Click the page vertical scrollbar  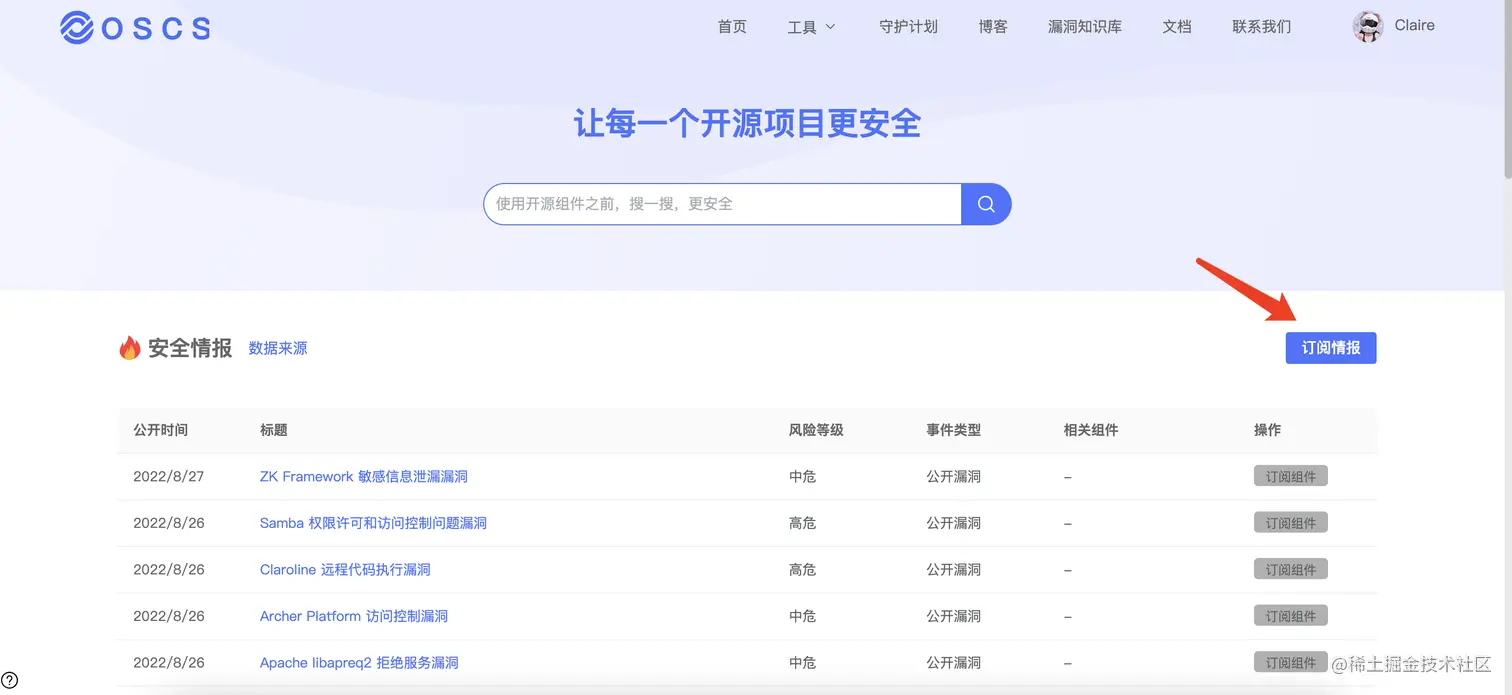(1506, 90)
